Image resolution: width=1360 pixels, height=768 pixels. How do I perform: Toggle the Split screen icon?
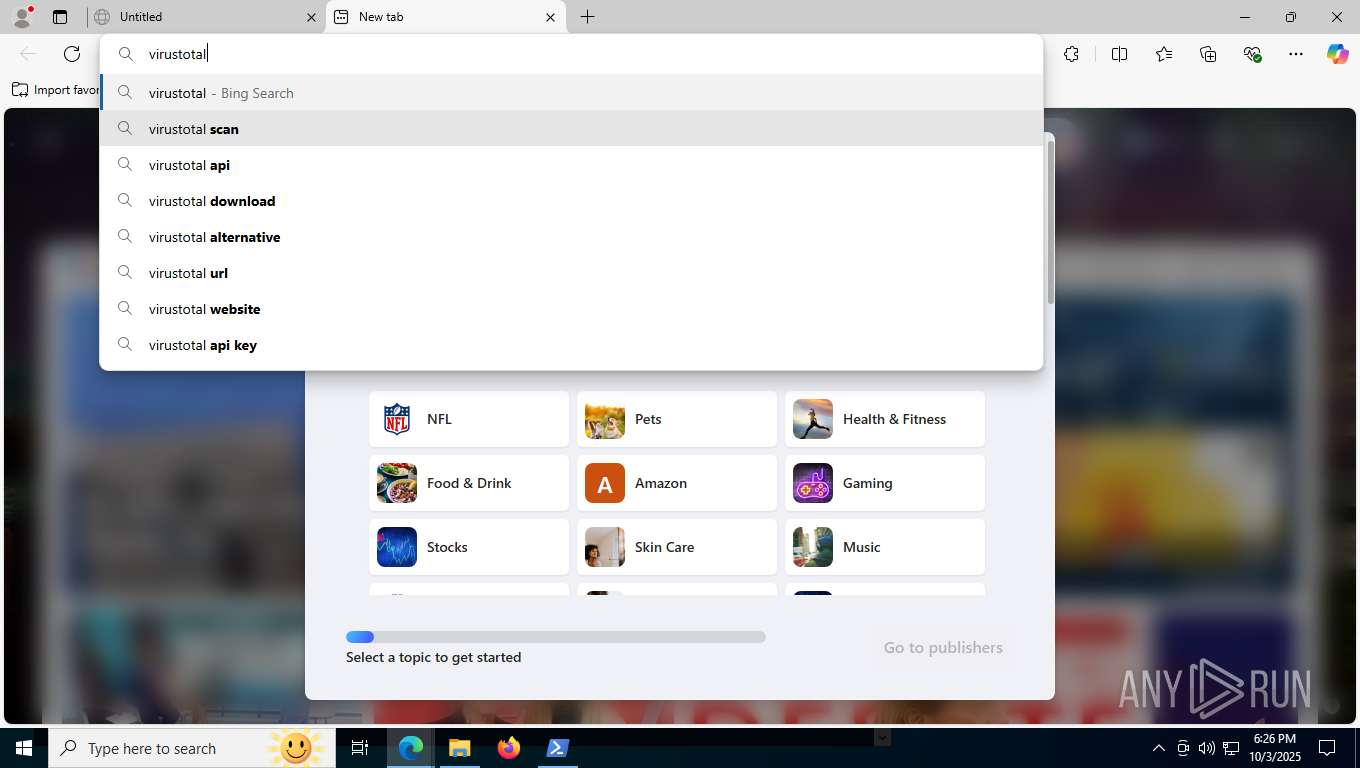(1119, 54)
